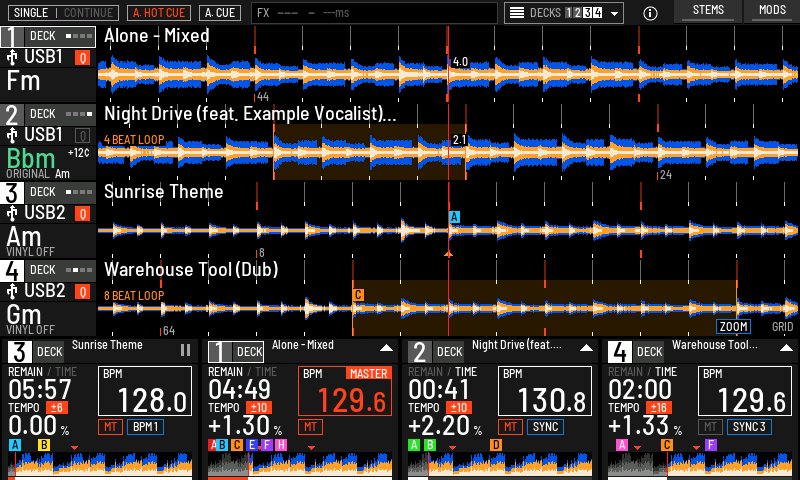Click gray 0 badge beside Deck 2 USB1
Image resolution: width=800 pixels, height=480 pixels.
pos(83,136)
